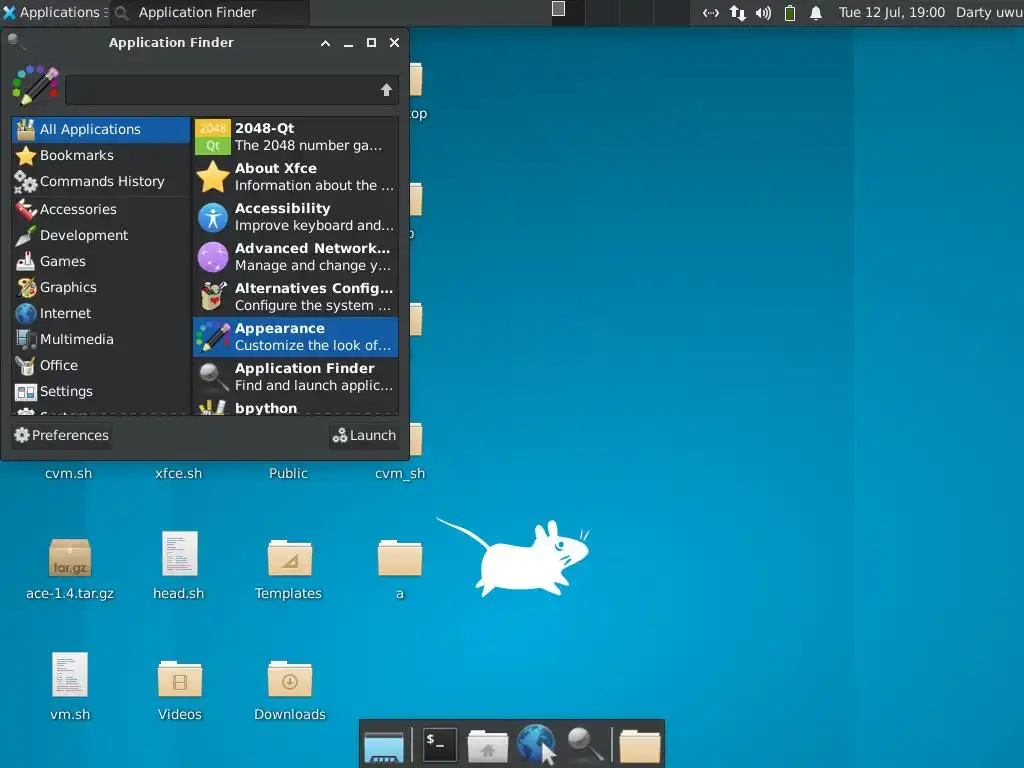Launch the web browser from dock
The height and width of the screenshot is (768, 1024).
[536, 743]
